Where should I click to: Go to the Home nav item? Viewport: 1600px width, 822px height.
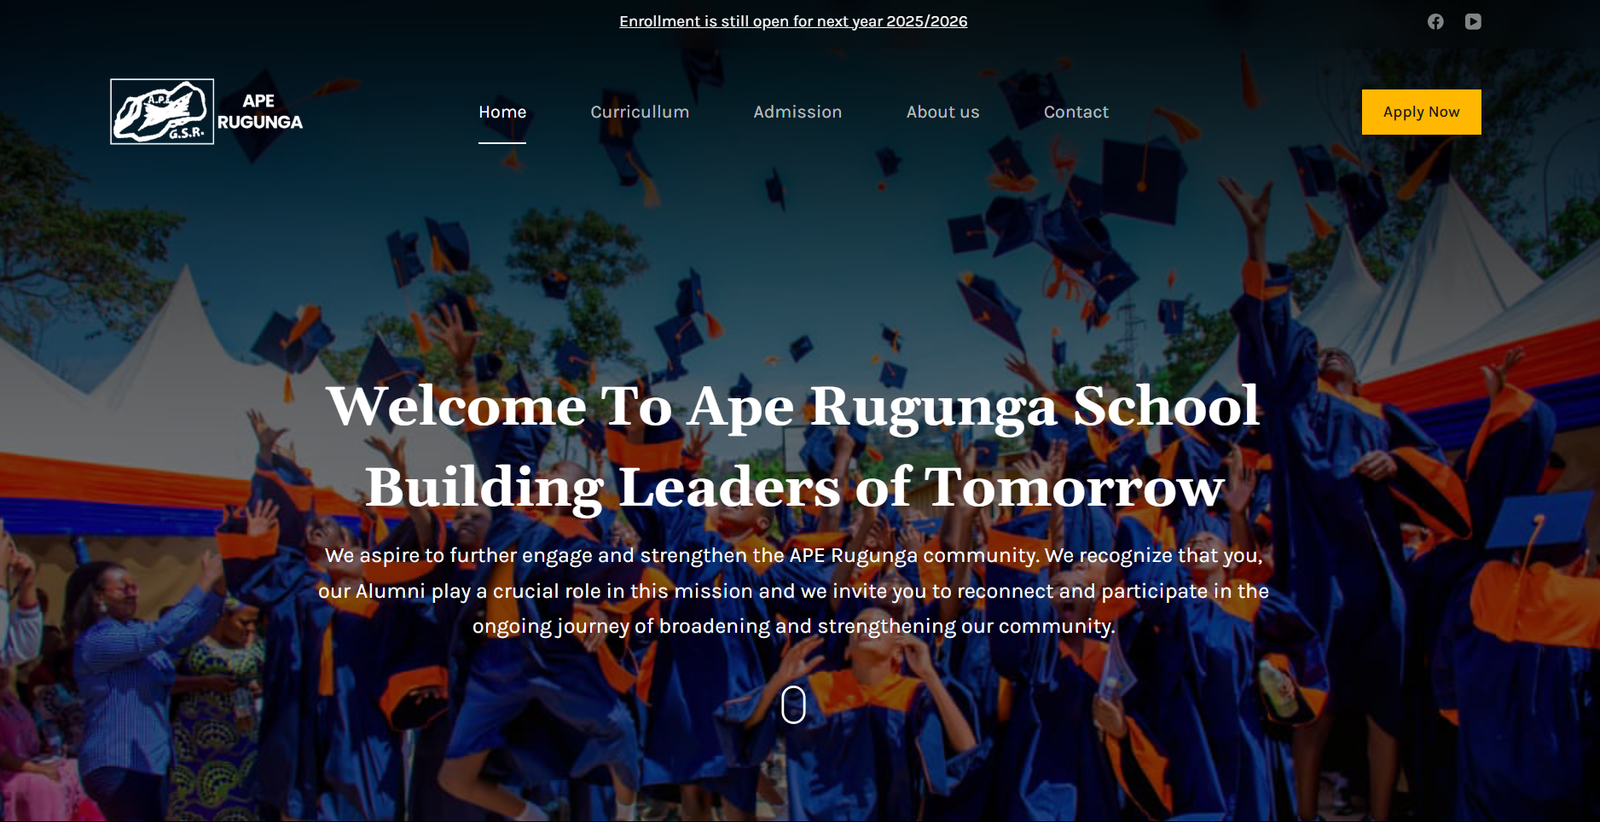click(x=502, y=112)
